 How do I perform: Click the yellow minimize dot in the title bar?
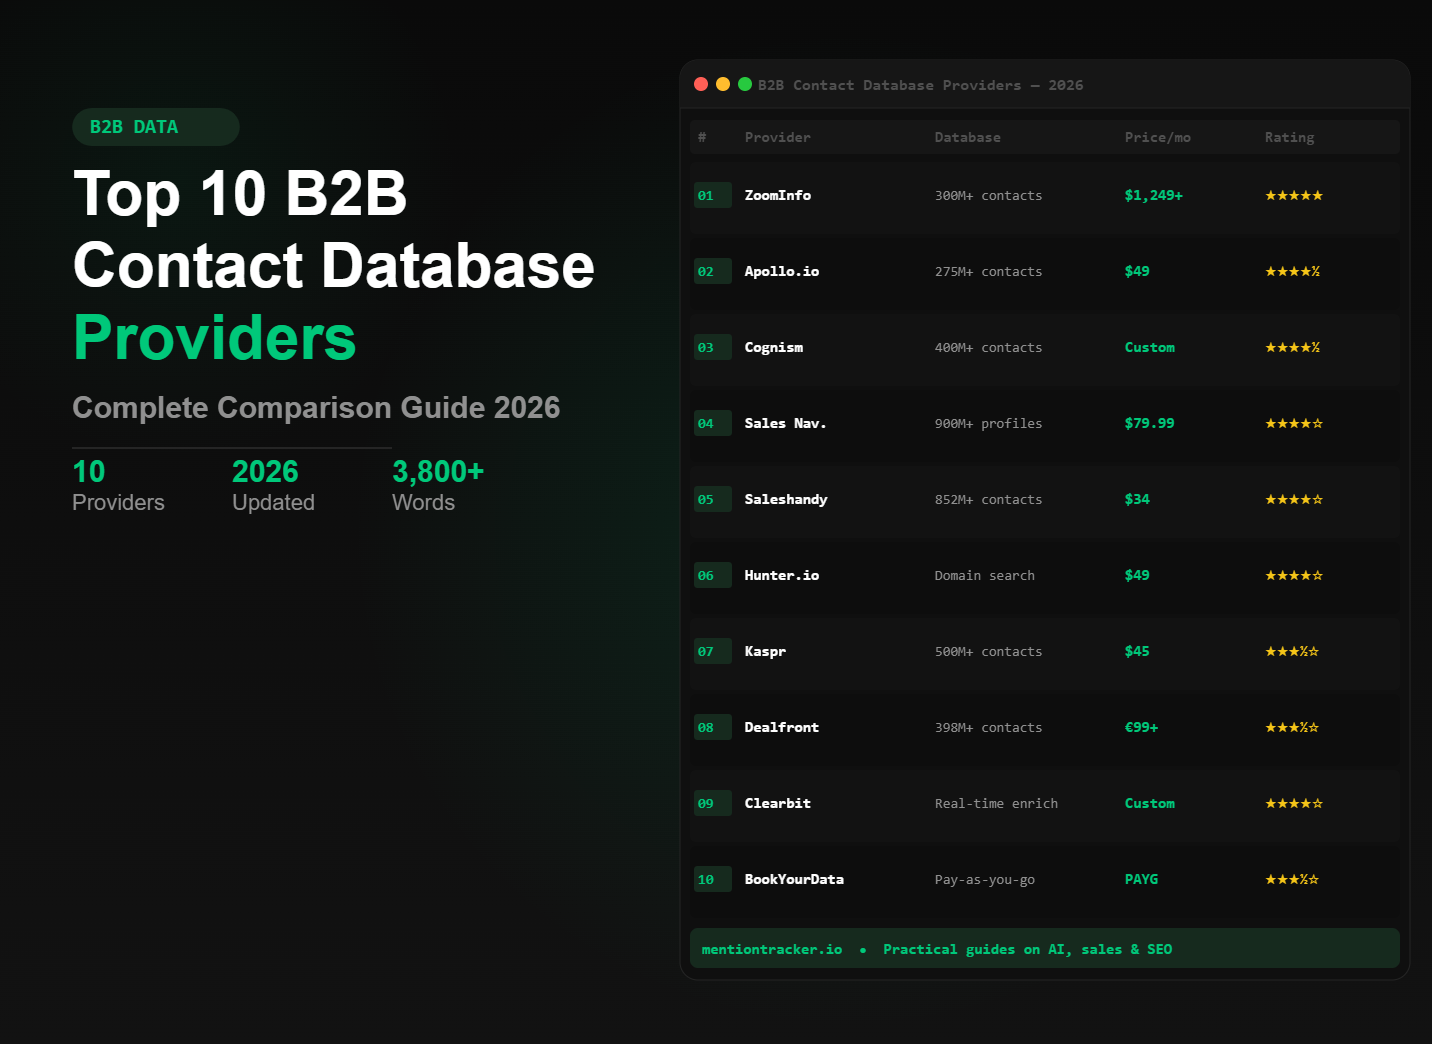(723, 84)
